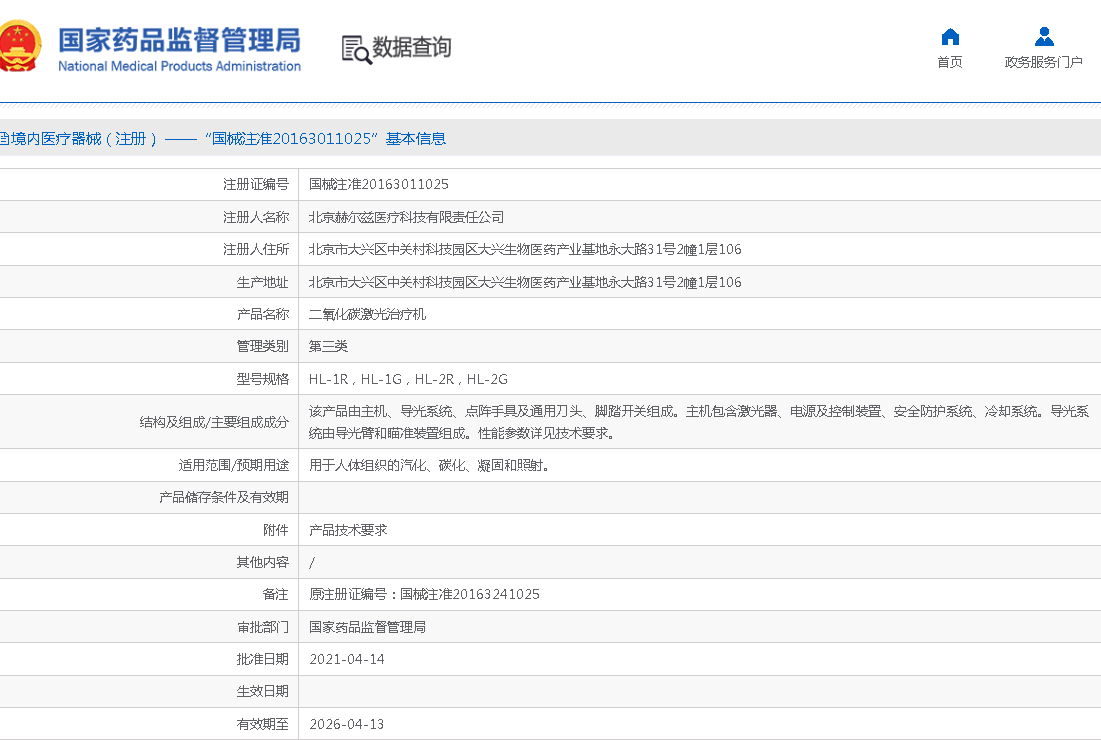
Task: Click the 产品名称 value 二氧化碳激光治疗机
Action: click(367, 314)
